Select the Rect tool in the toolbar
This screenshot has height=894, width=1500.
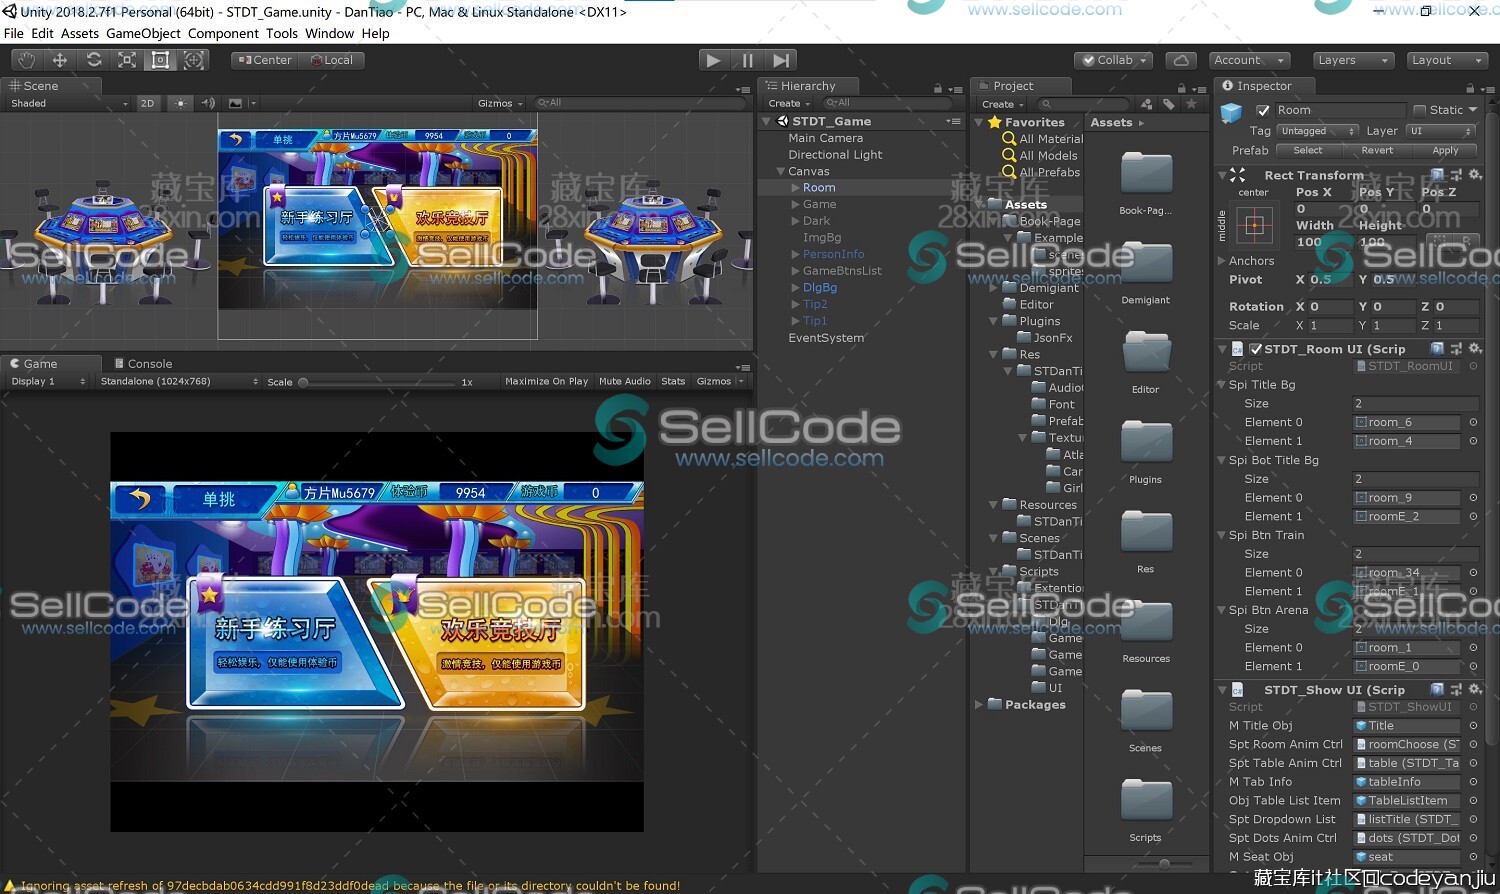(x=160, y=60)
